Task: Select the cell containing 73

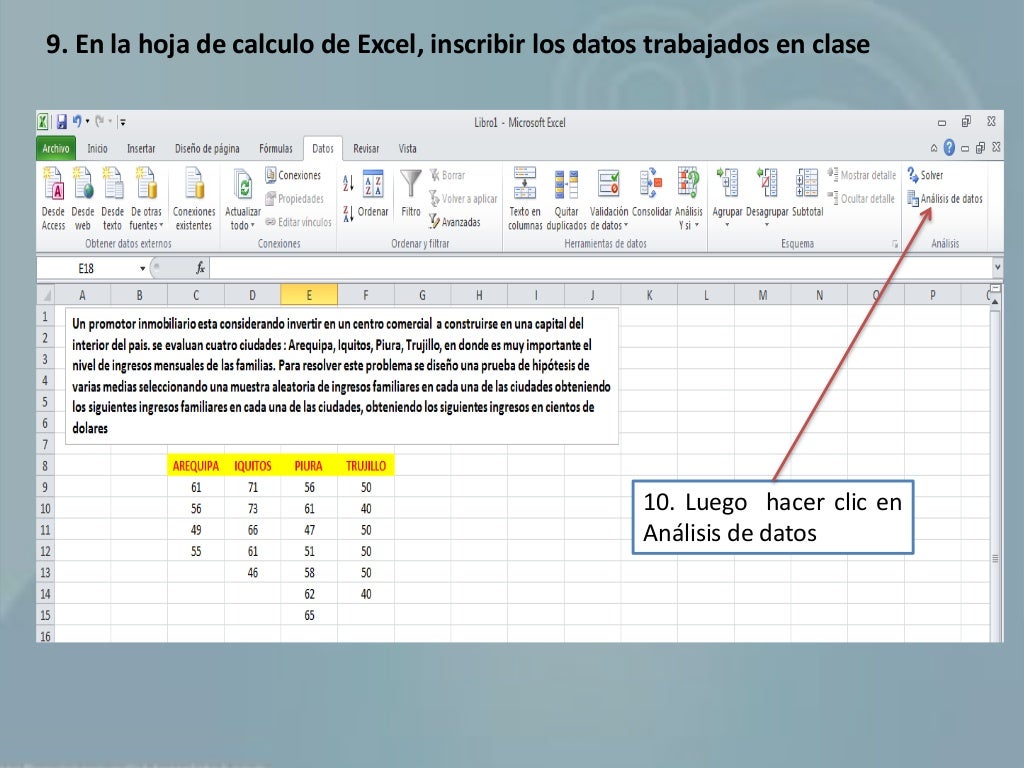Action: point(253,508)
